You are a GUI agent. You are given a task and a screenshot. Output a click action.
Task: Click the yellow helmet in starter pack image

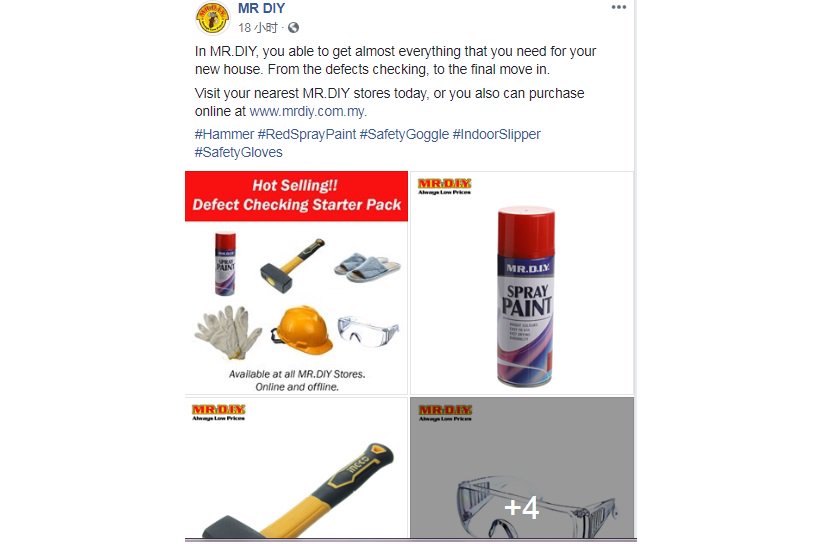(302, 330)
